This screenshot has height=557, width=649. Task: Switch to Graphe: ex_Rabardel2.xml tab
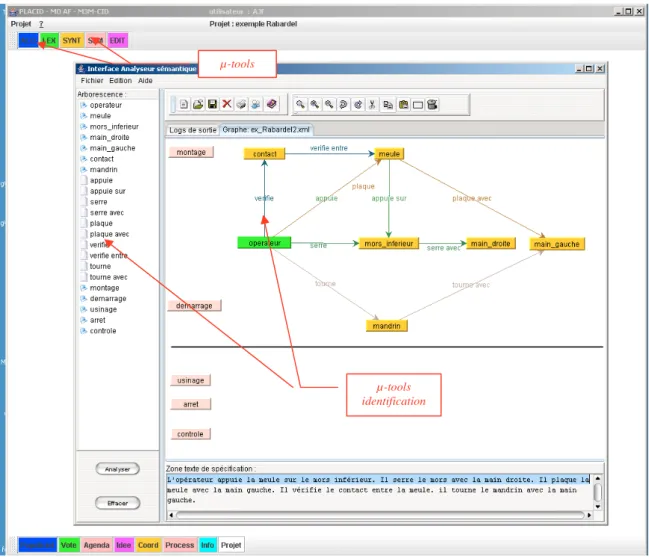click(266, 130)
